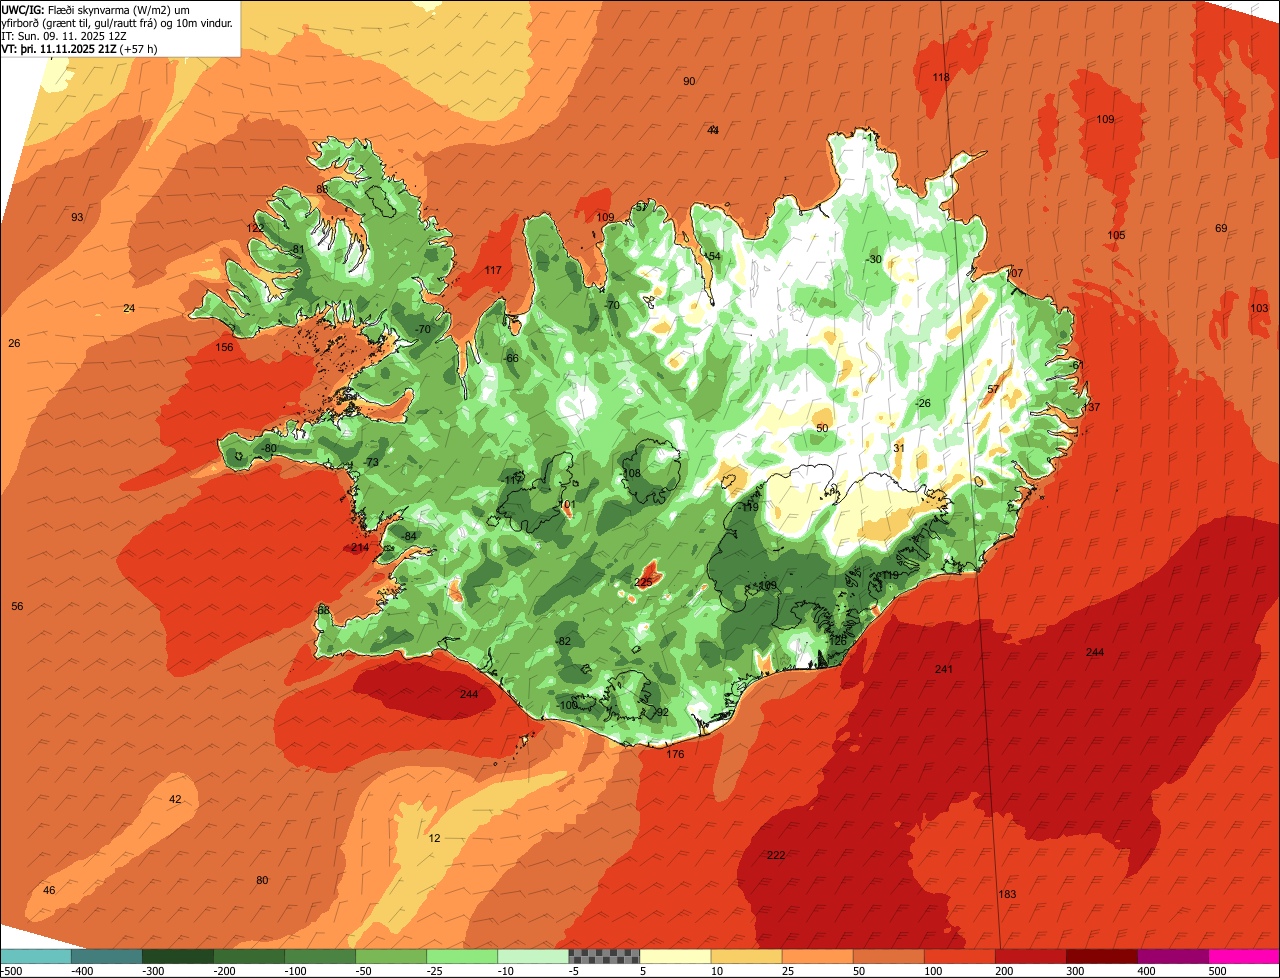
Task: Click the checkered -5 to 5 legend swatch
Action: [603, 956]
